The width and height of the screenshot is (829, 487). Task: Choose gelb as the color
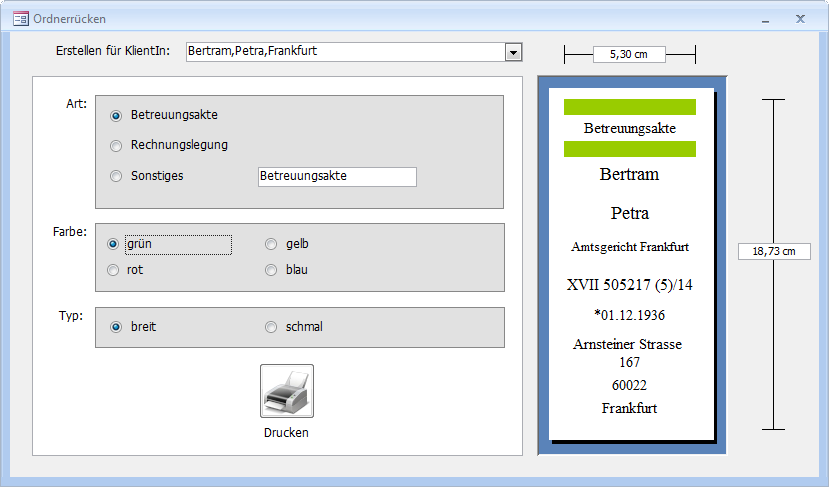(x=271, y=244)
